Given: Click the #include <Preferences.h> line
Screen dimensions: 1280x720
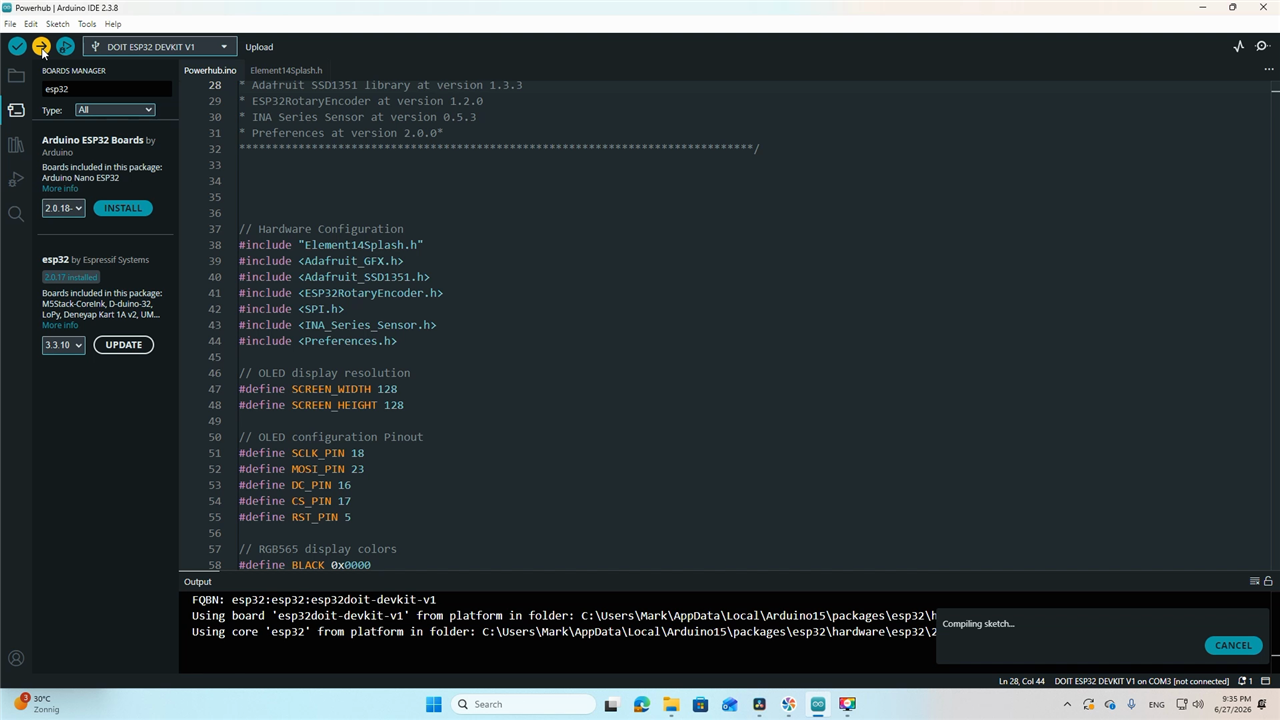Looking at the screenshot, I should (x=318, y=341).
